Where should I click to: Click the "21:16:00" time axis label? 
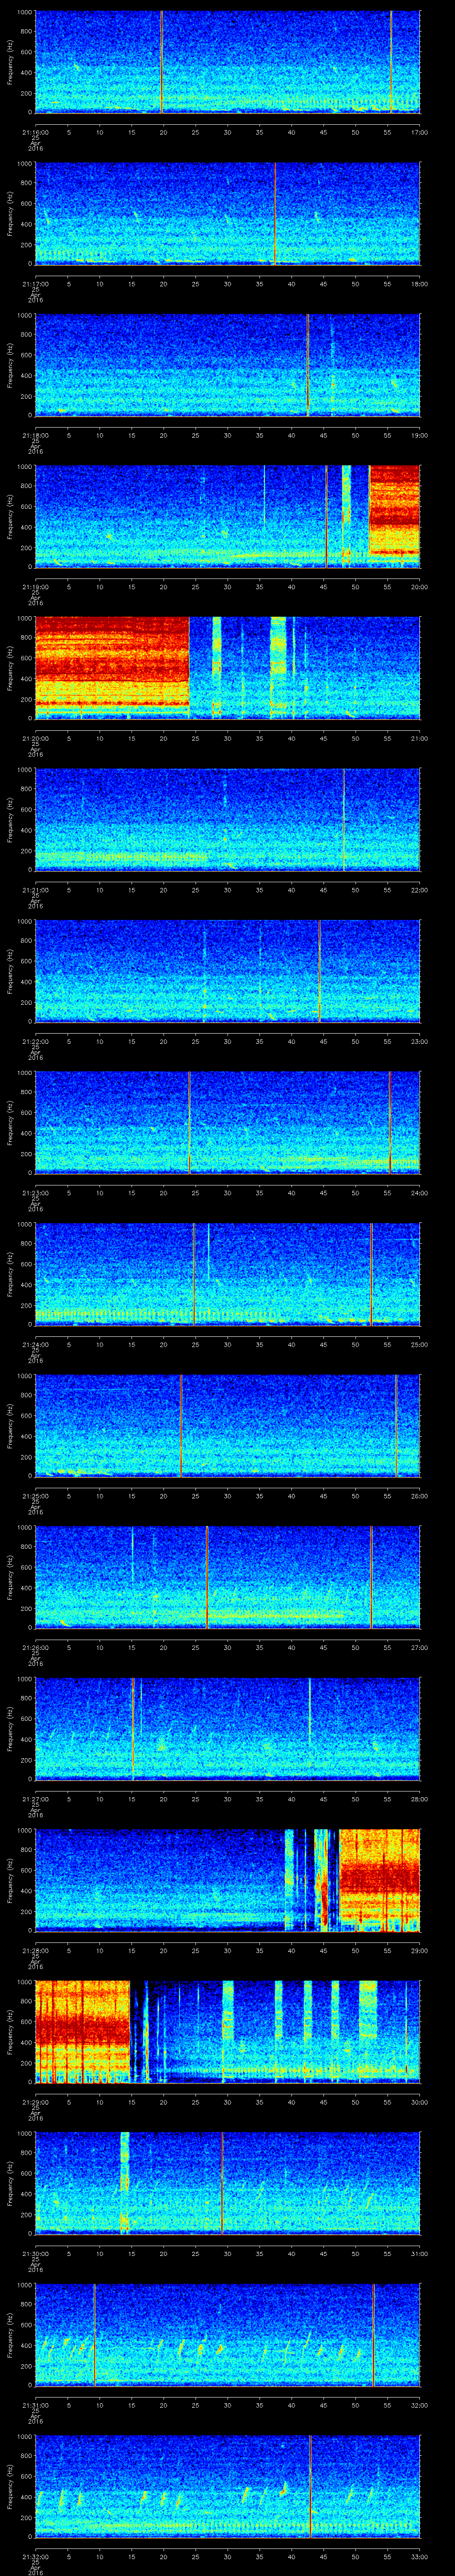[x=35, y=132]
